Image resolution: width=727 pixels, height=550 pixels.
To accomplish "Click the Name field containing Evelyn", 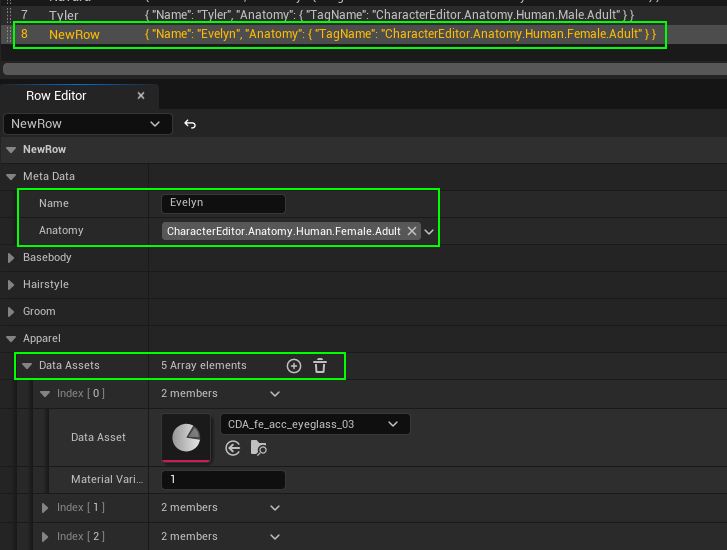I will click(223, 203).
